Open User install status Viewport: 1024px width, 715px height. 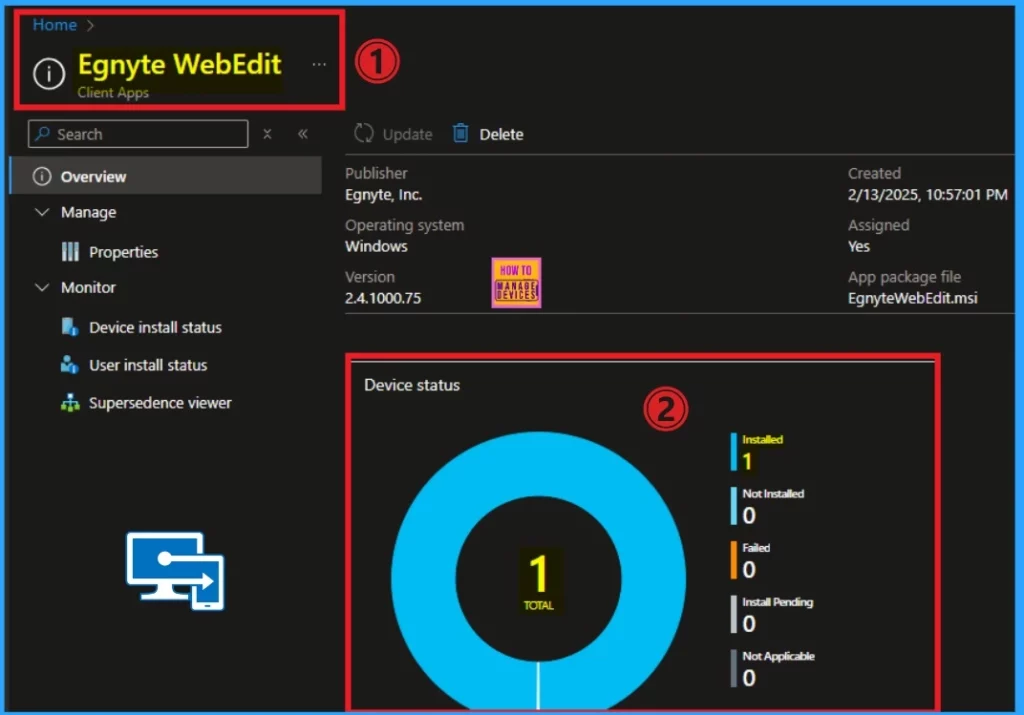click(x=148, y=365)
